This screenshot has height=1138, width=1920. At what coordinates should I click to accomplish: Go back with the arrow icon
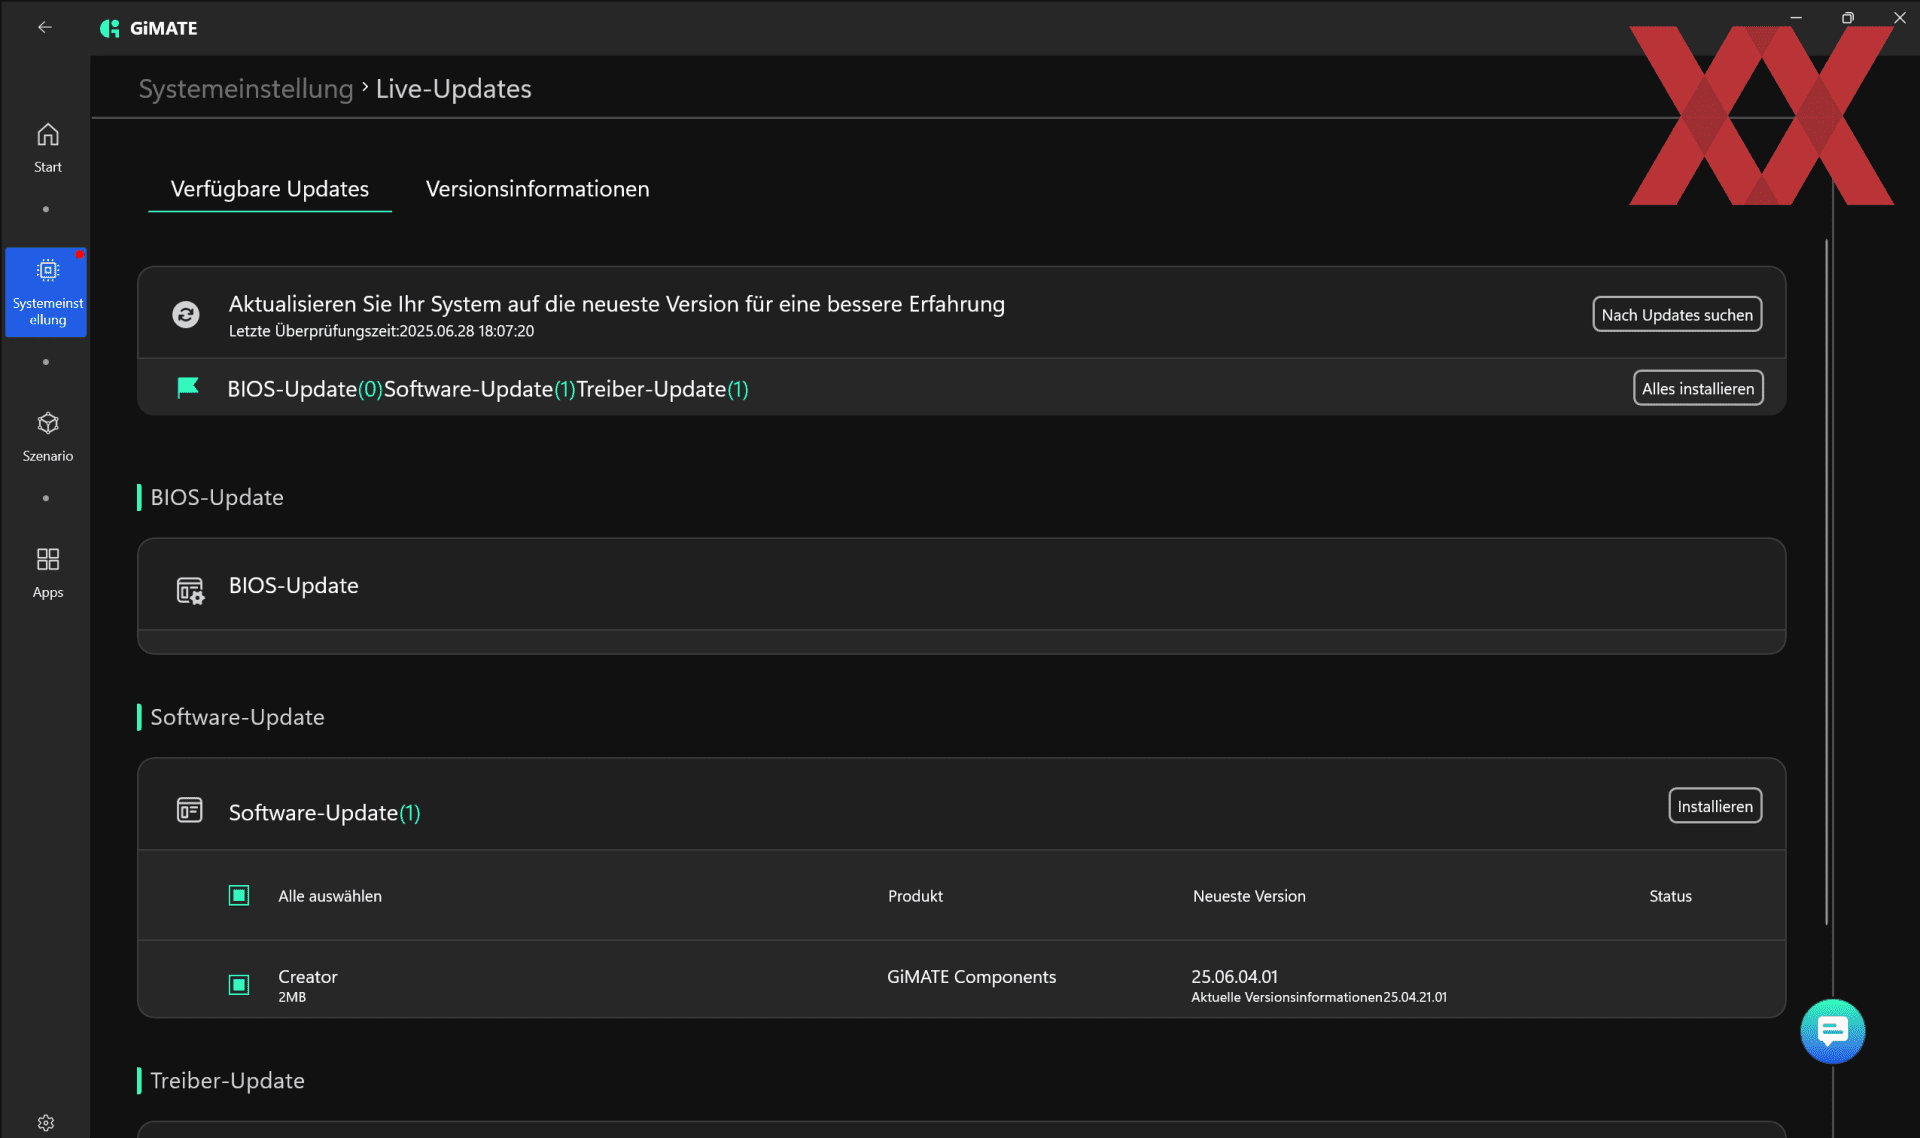pos(45,28)
